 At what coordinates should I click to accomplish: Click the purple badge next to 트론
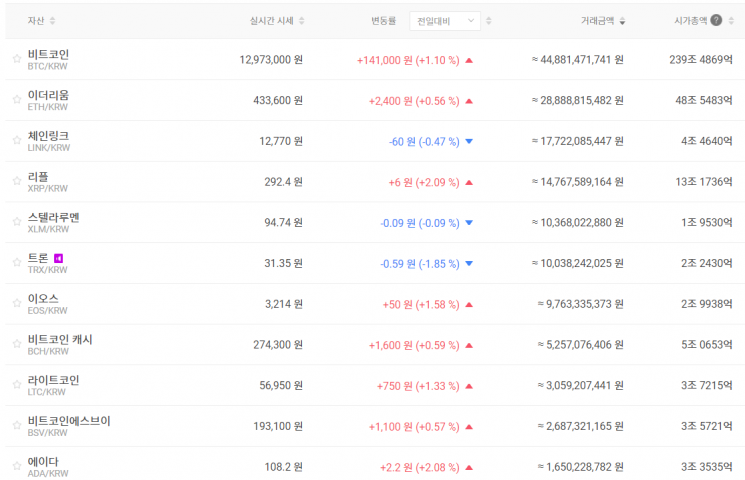point(58,258)
